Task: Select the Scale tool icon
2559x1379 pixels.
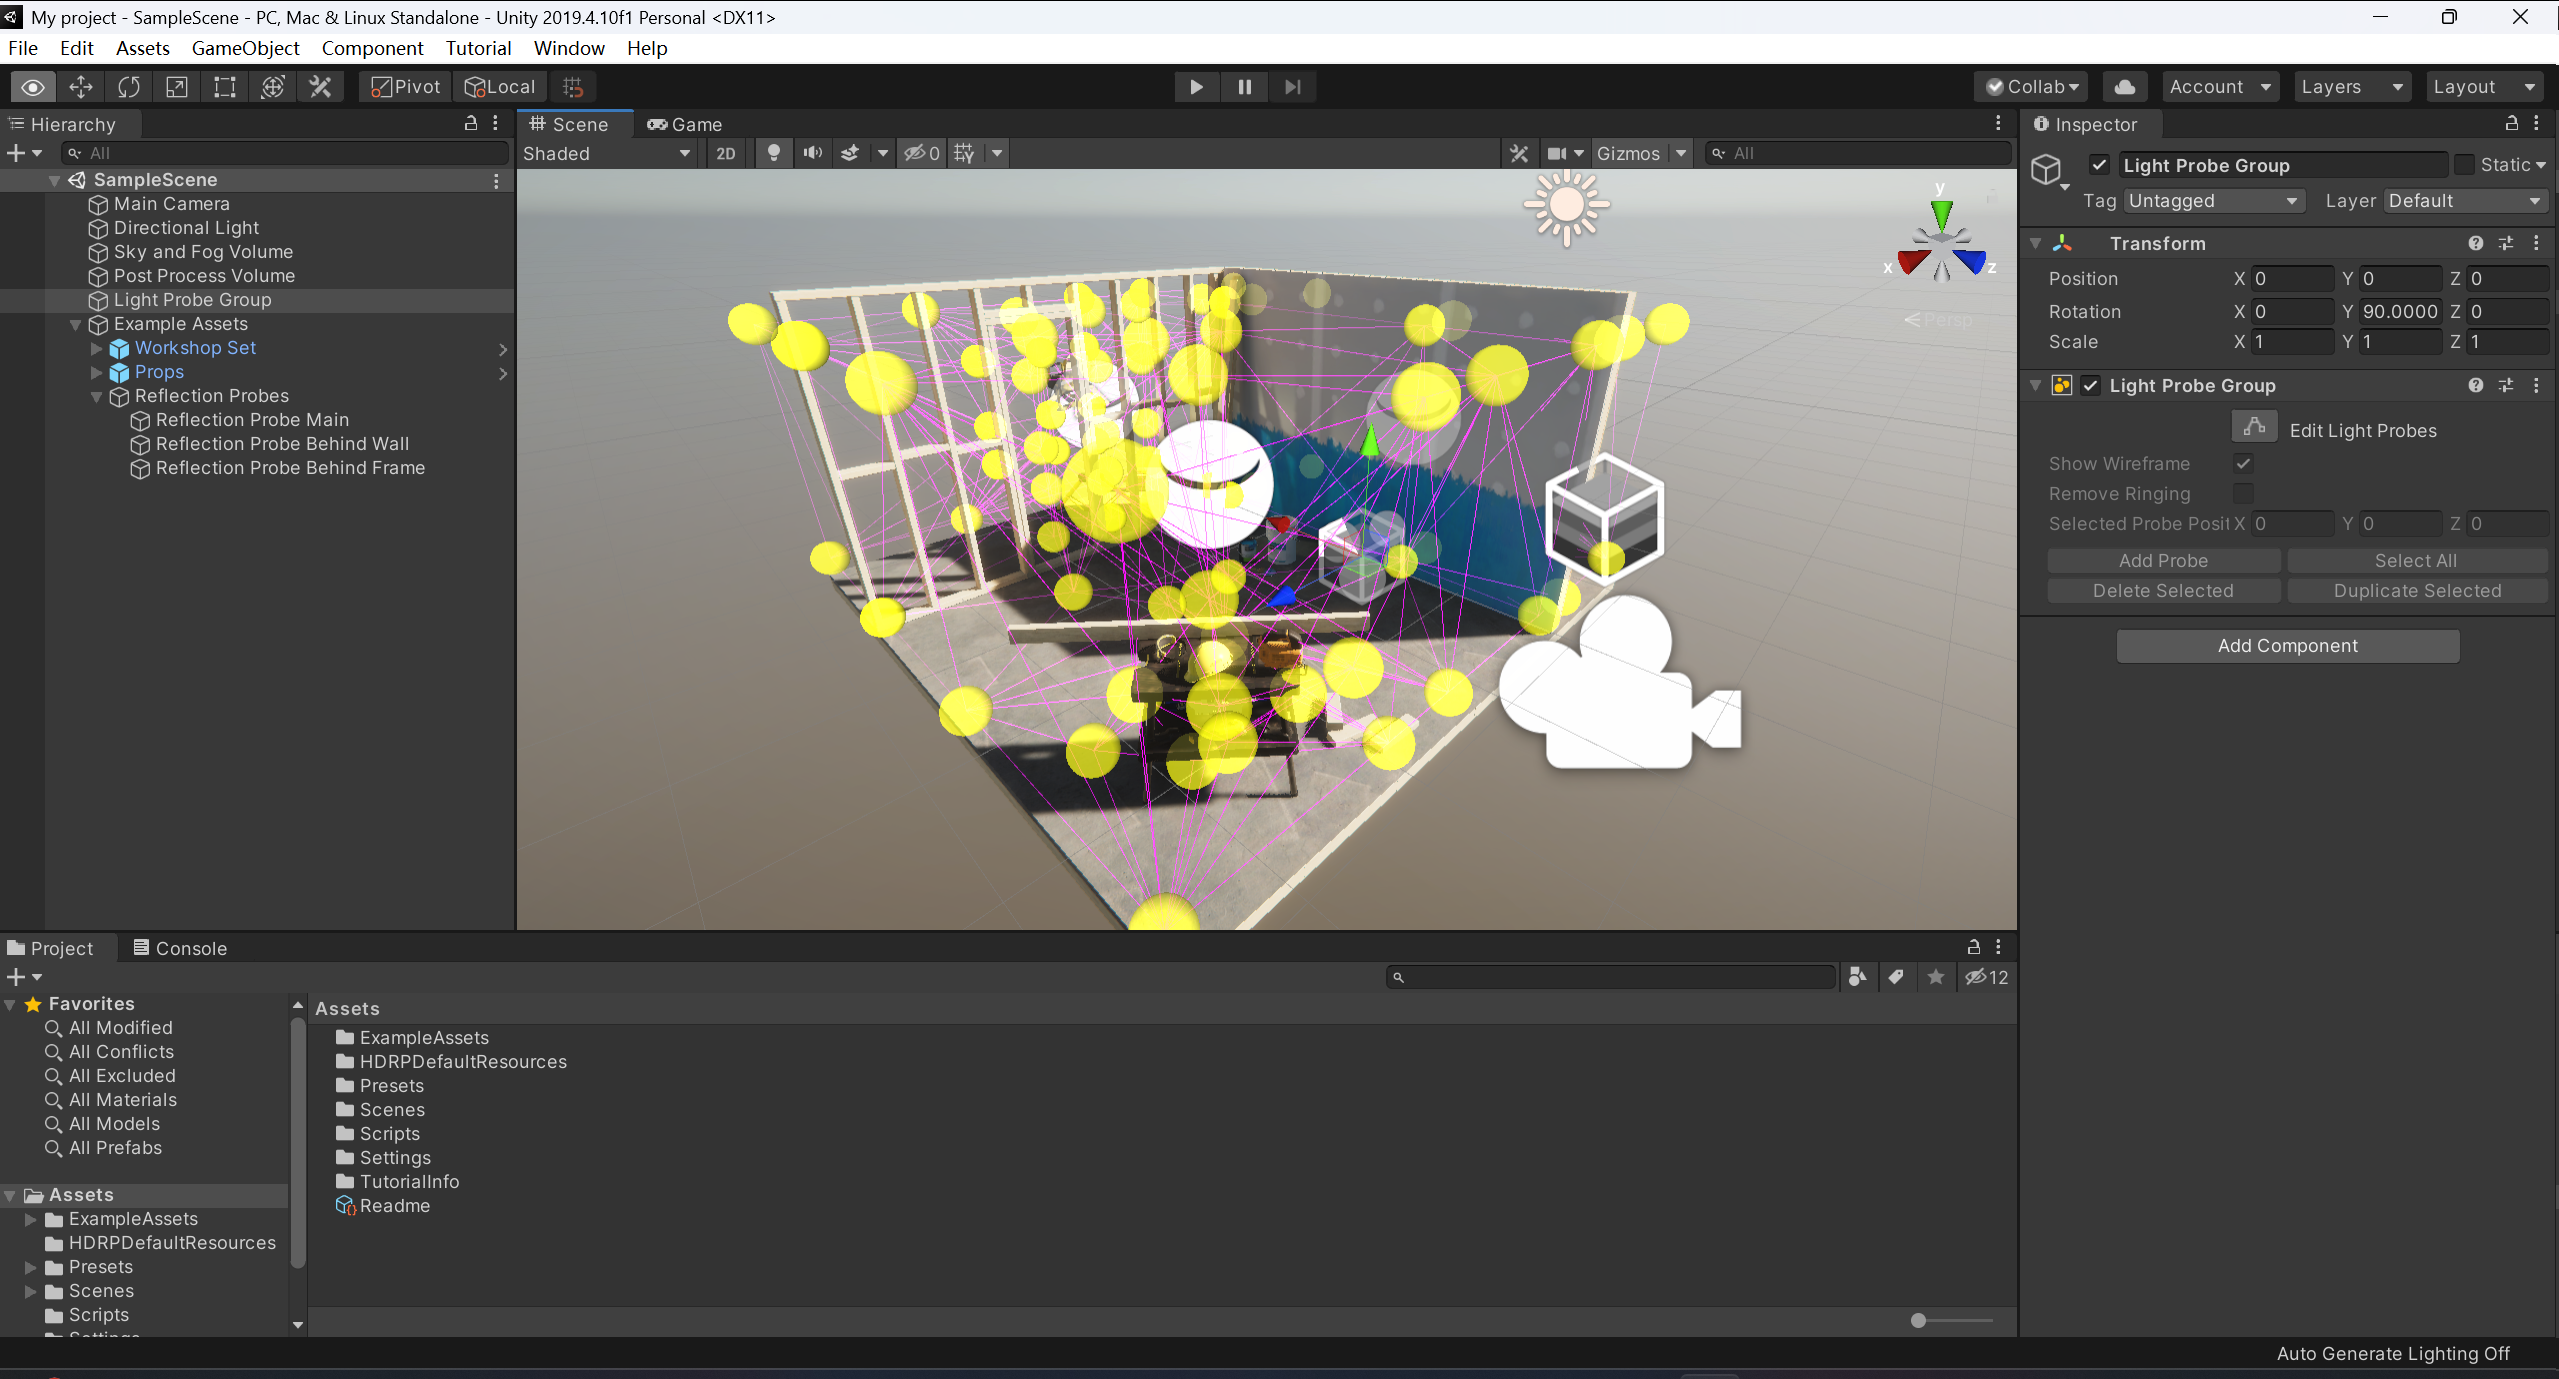Action: [x=177, y=87]
